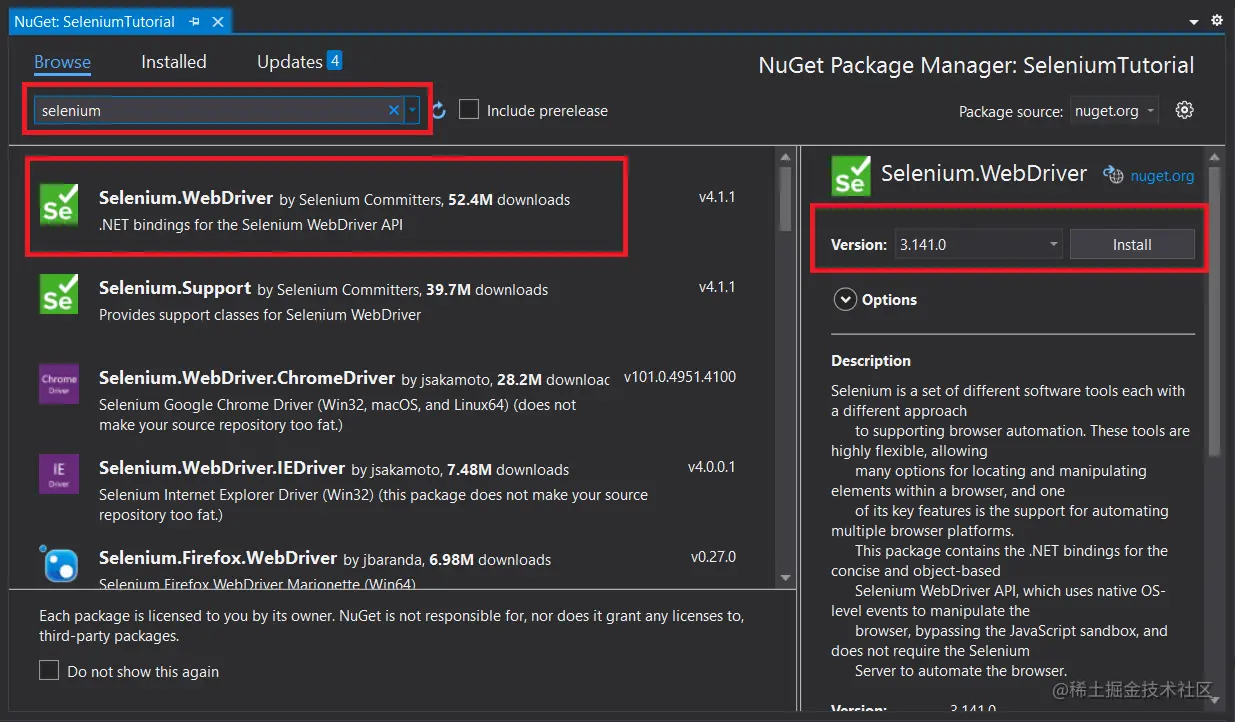Click the Selenium.WebDriver.IEDriver package icon
Image resolution: width=1235 pixels, height=722 pixels.
59,473
